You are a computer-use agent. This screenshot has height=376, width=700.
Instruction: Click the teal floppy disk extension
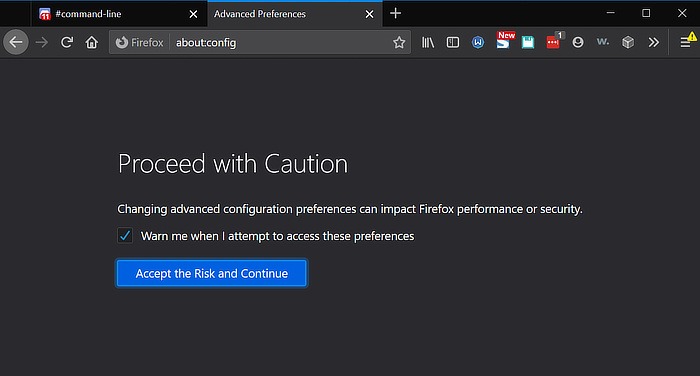528,42
